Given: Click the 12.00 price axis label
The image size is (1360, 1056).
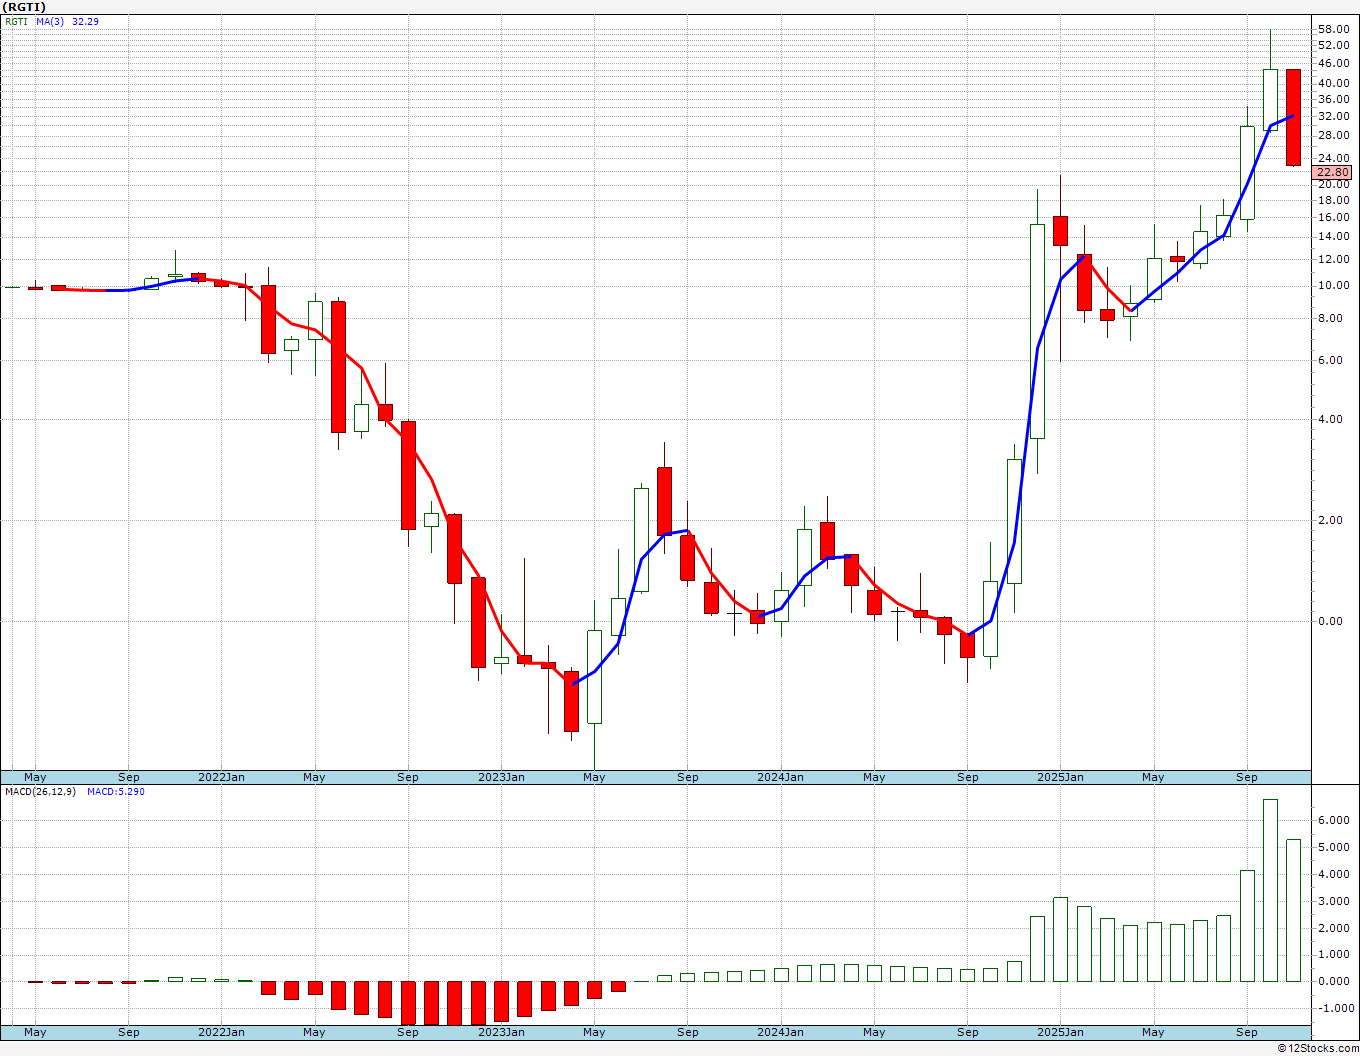Looking at the screenshot, I should coord(1333,259).
